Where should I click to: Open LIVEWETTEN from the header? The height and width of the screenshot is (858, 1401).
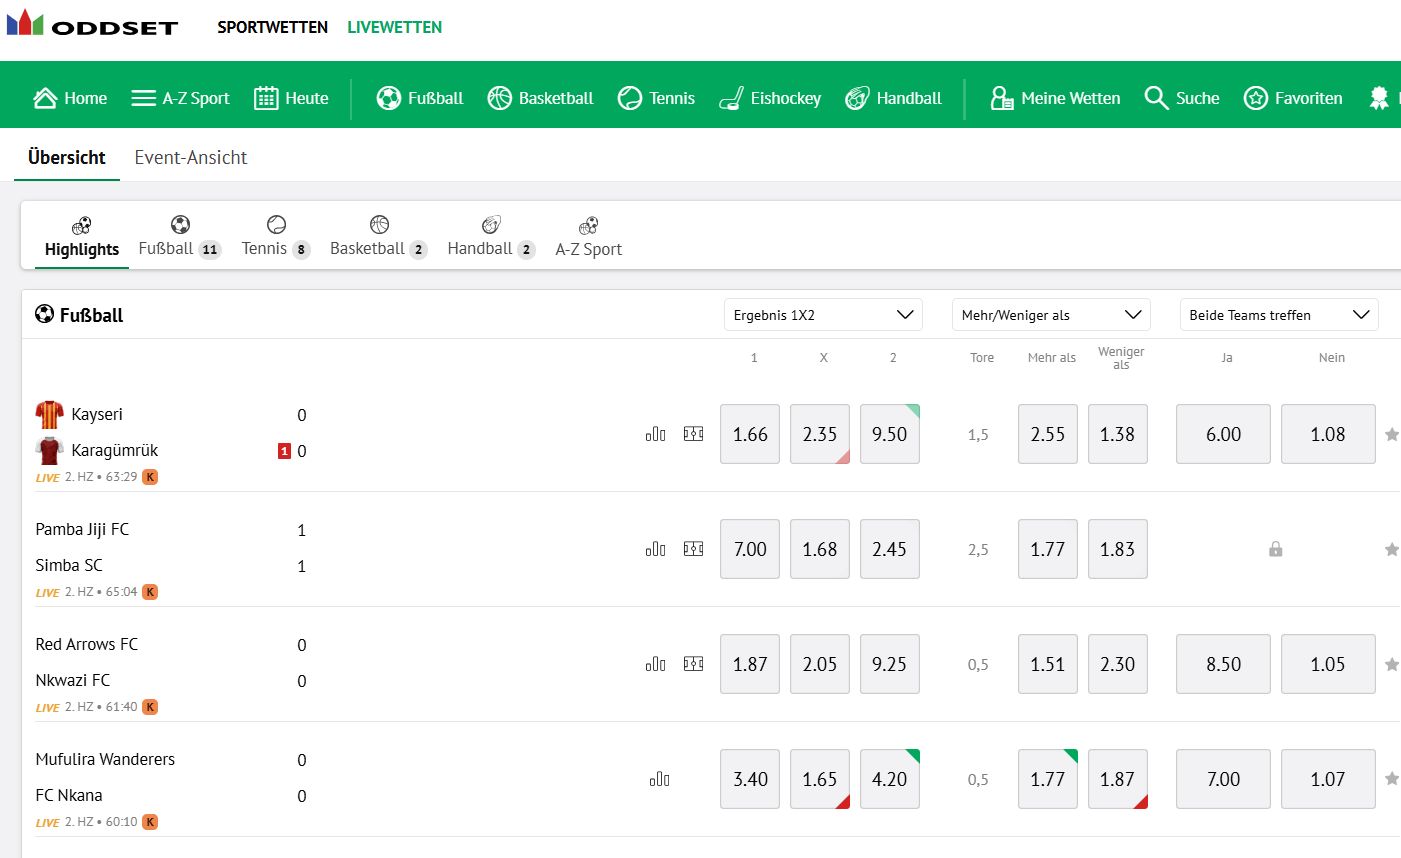coord(394,27)
